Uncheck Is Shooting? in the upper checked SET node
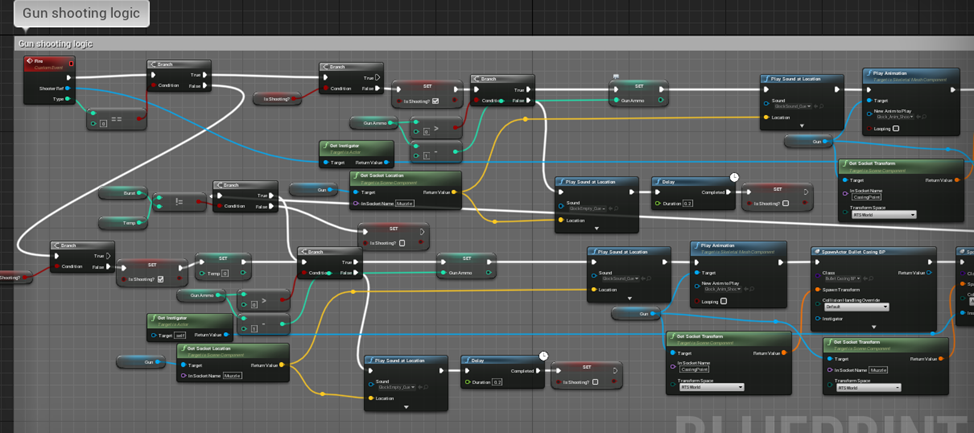 tap(435, 101)
